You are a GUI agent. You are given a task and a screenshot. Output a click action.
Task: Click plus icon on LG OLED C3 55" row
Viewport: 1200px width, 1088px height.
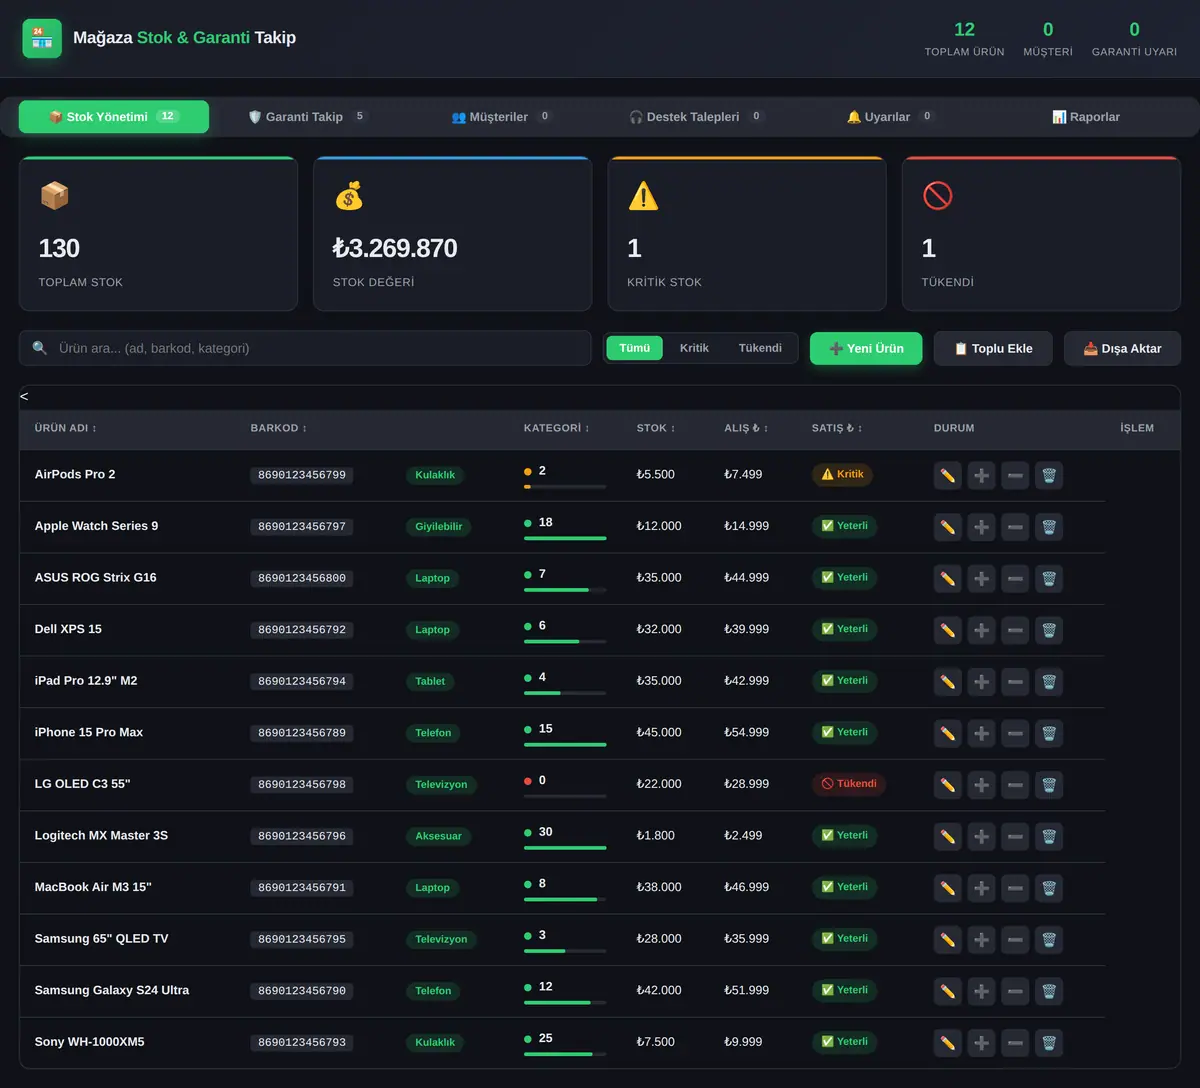tap(982, 785)
